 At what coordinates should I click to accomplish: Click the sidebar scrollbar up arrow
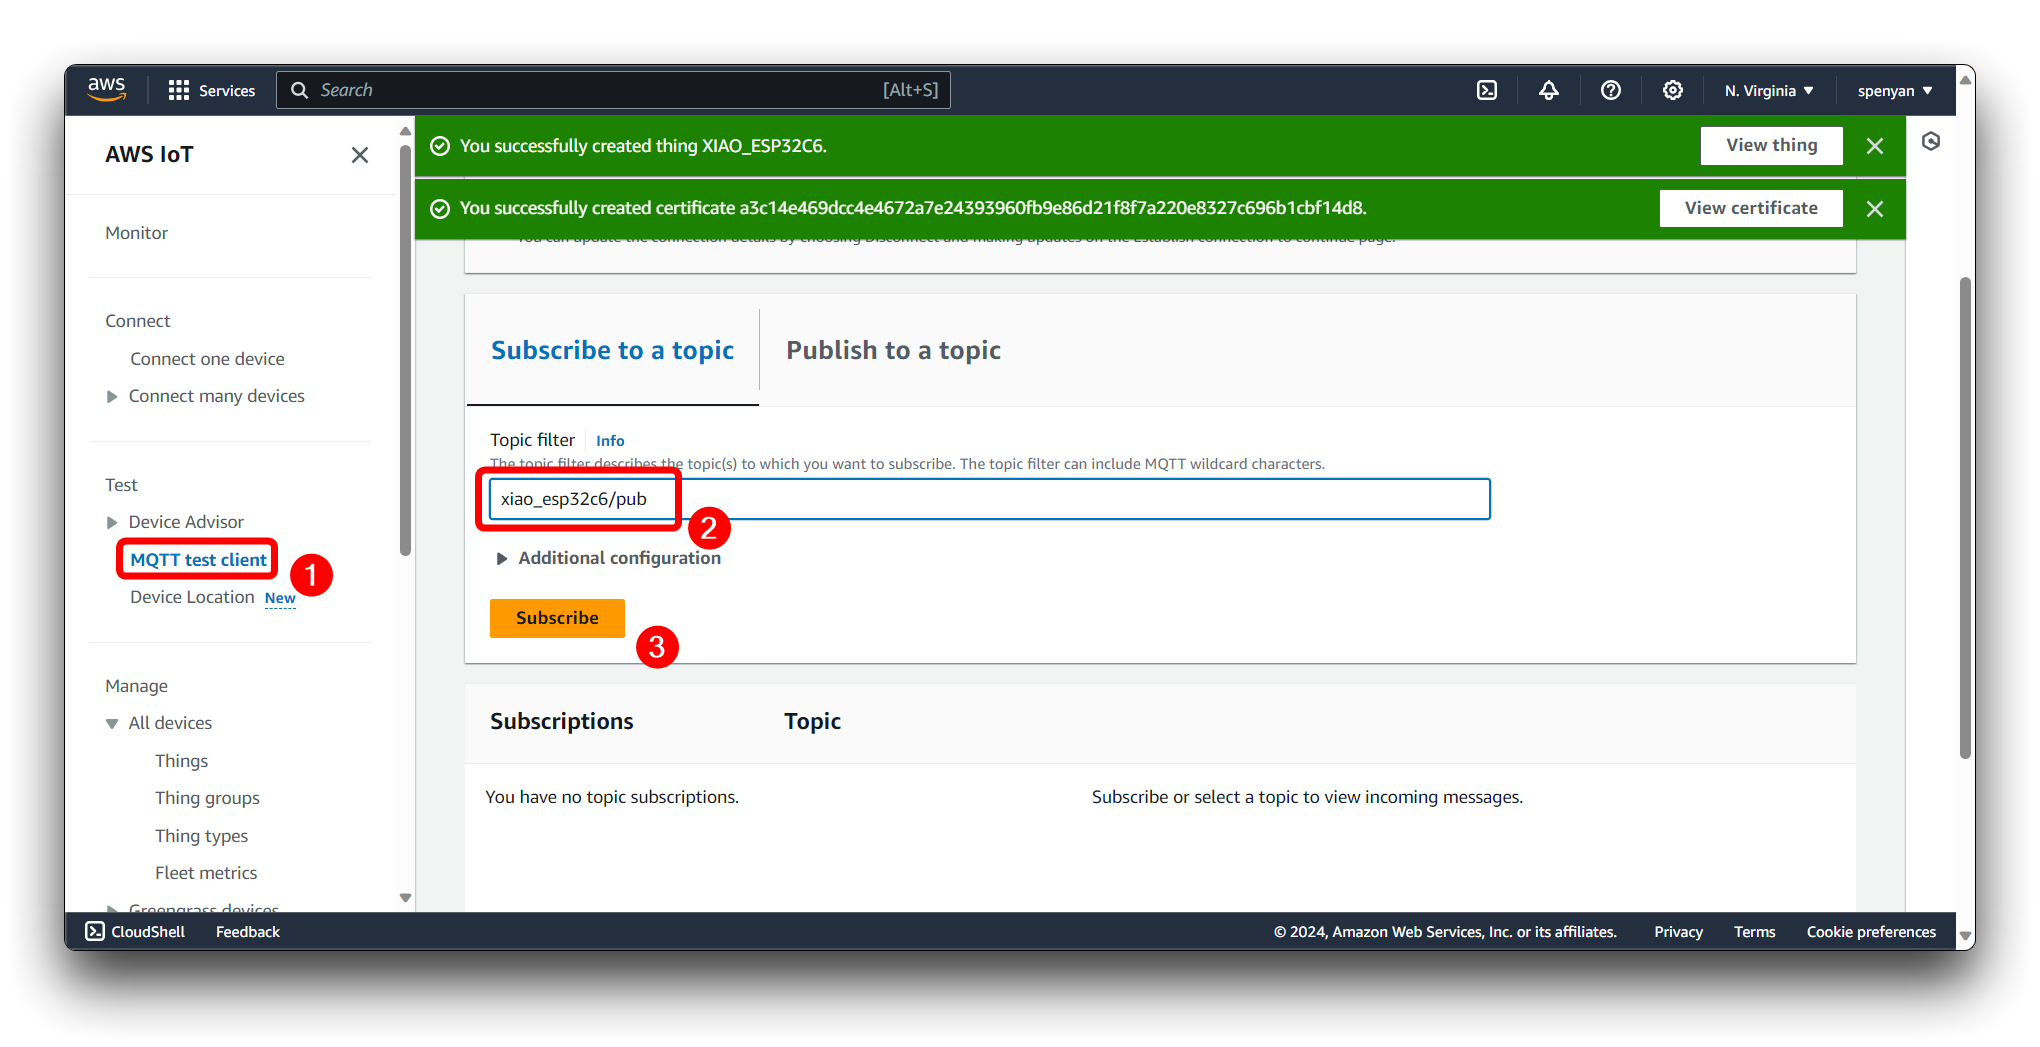click(x=405, y=131)
